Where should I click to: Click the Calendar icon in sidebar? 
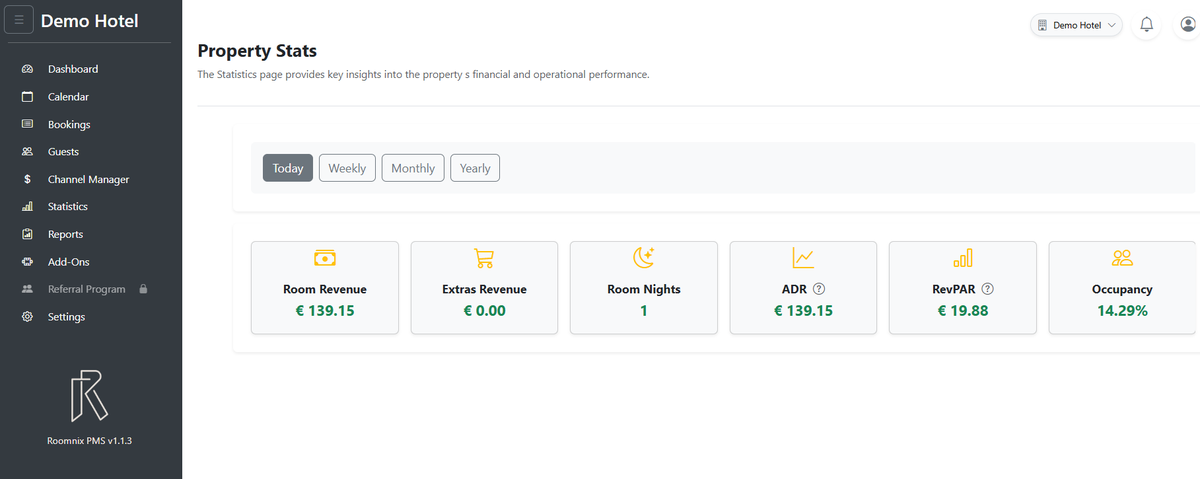coord(28,97)
